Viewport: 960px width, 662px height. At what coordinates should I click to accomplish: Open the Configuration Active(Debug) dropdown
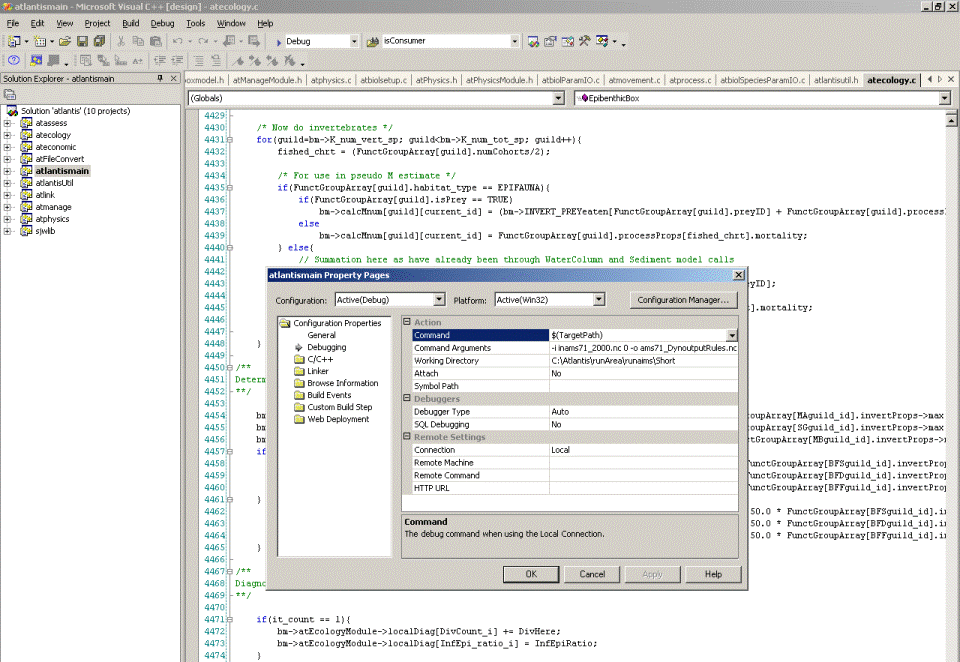click(439, 299)
